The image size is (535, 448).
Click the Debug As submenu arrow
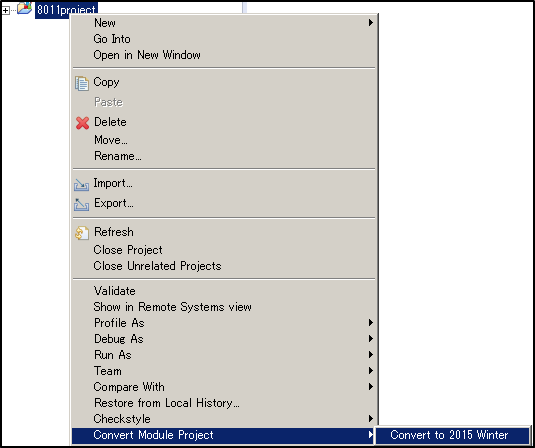click(x=371, y=339)
